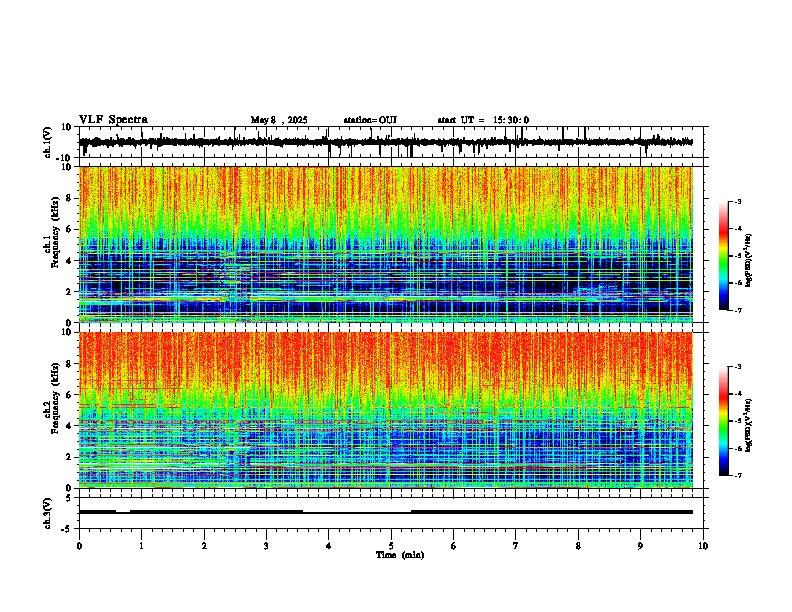This screenshot has width=792, height=612.
Task: Click time axis tick label "2"
Action: pos(204,546)
